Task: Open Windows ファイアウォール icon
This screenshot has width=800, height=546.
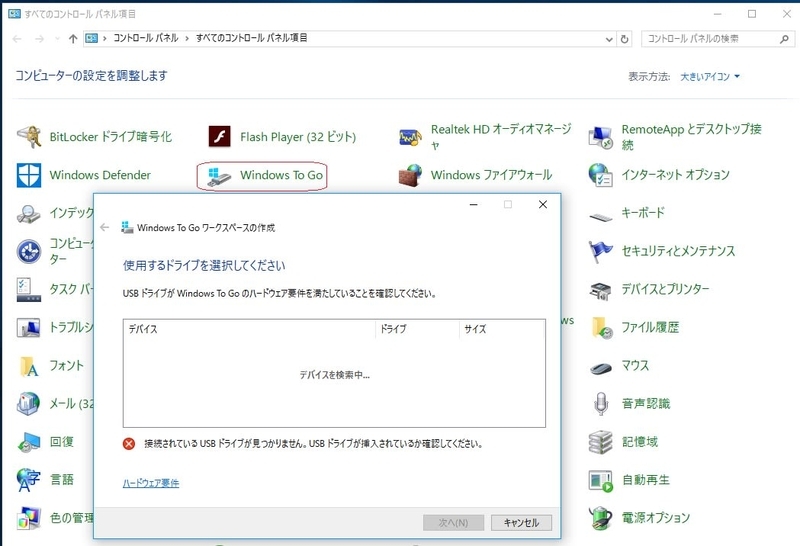Action: 410,175
